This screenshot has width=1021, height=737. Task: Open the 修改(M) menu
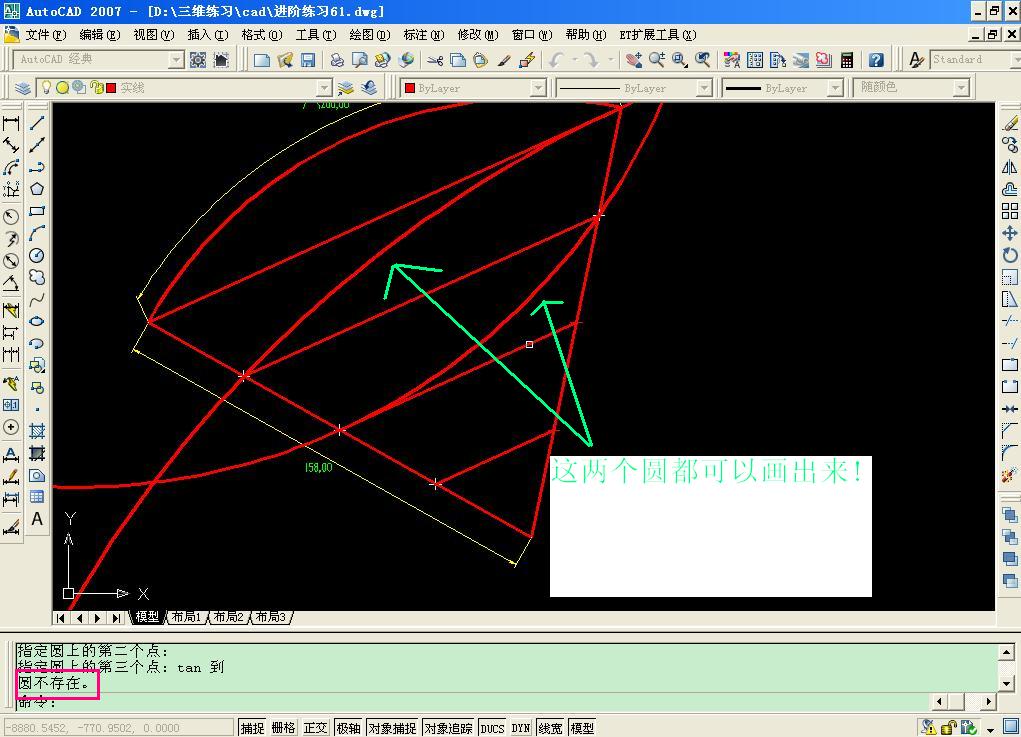tap(477, 35)
